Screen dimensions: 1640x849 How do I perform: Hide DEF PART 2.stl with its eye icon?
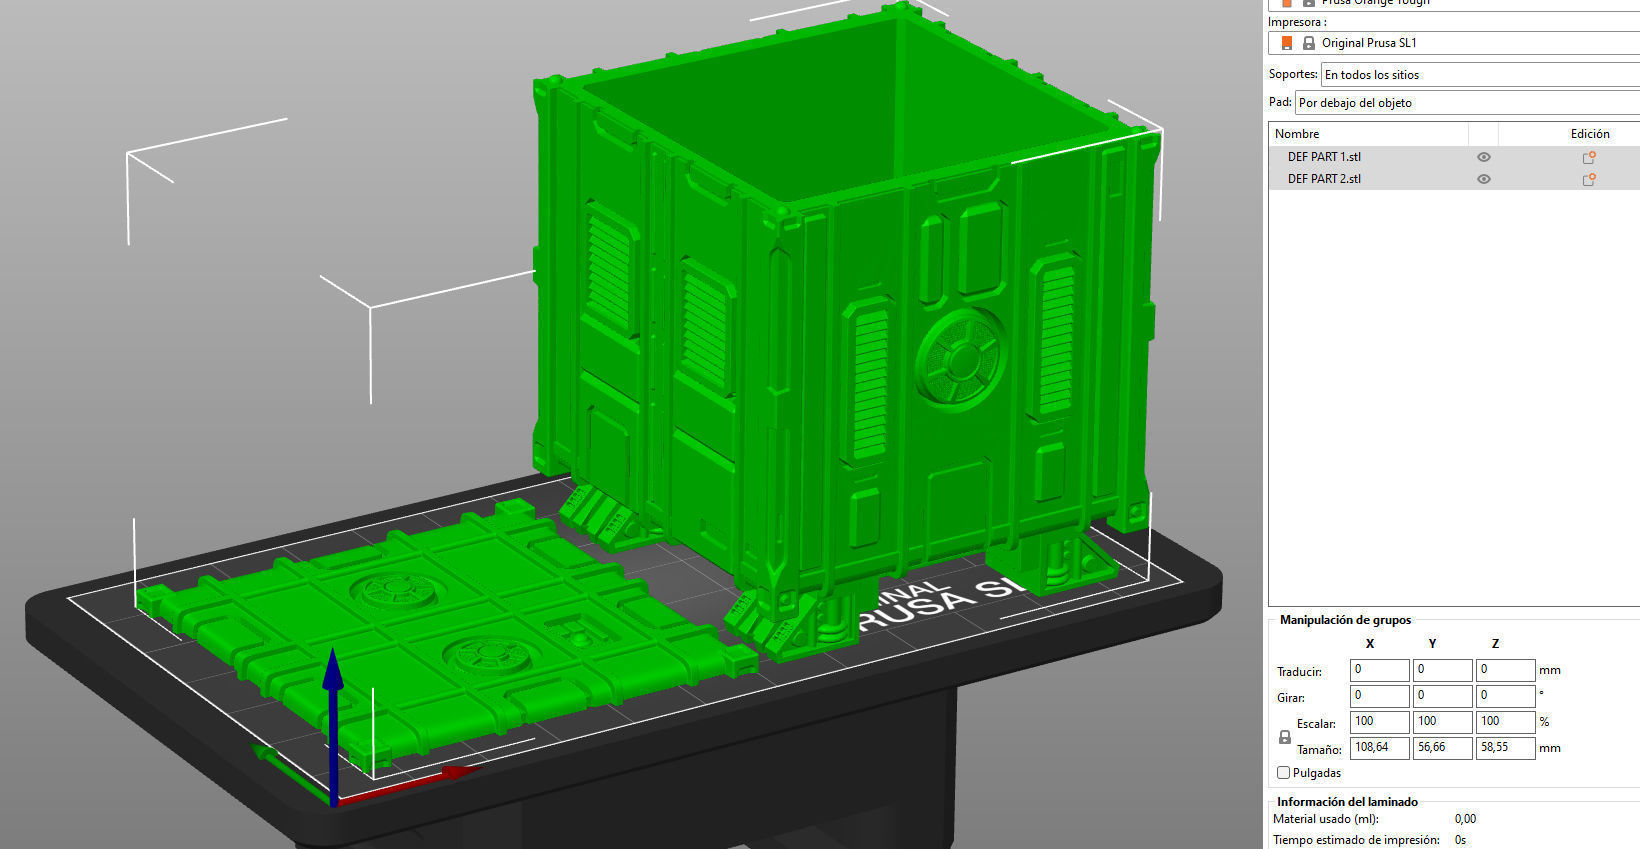coord(1484,179)
